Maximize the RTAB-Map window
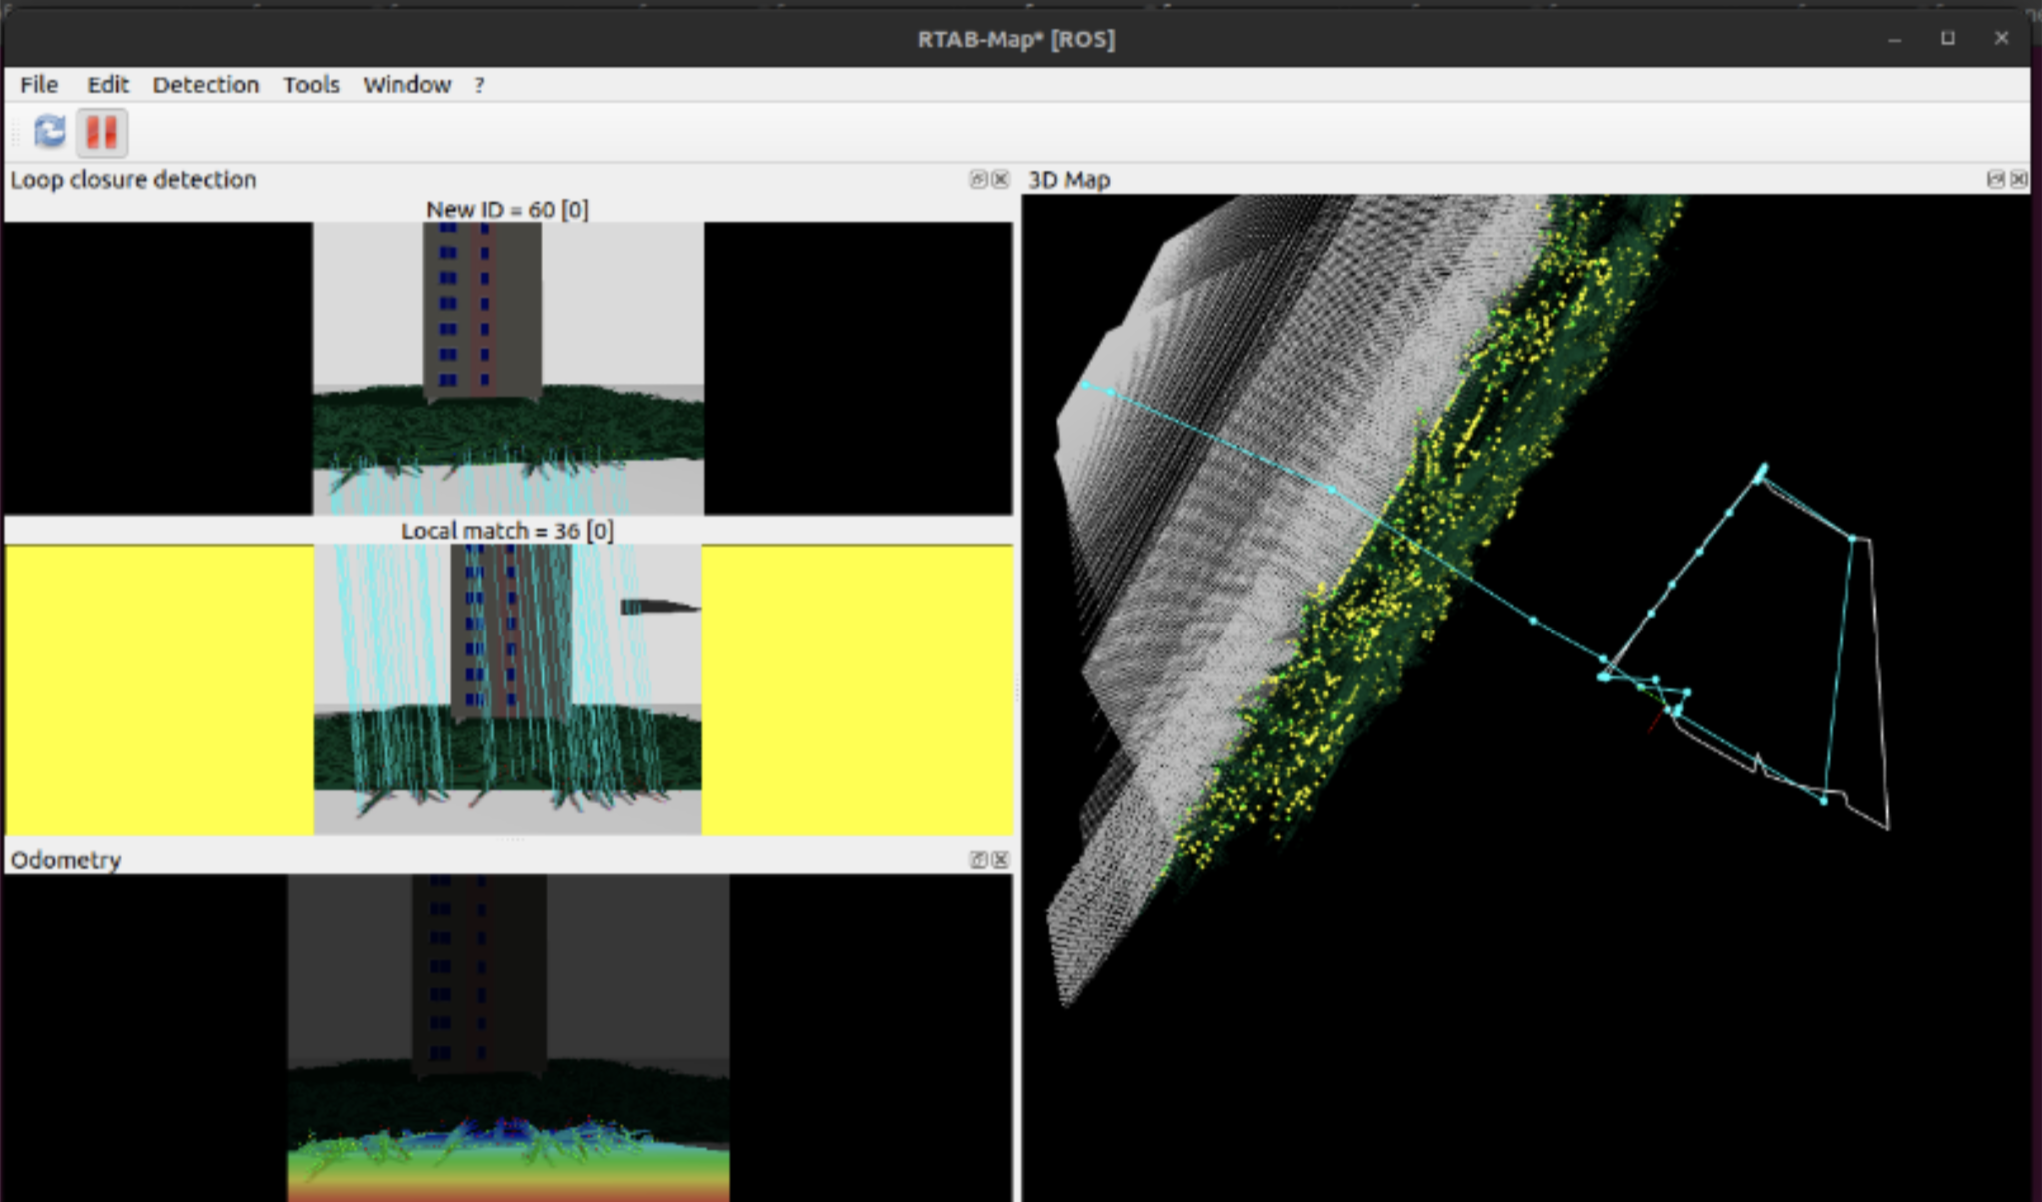This screenshot has height=1202, width=2042. pos(1948,38)
